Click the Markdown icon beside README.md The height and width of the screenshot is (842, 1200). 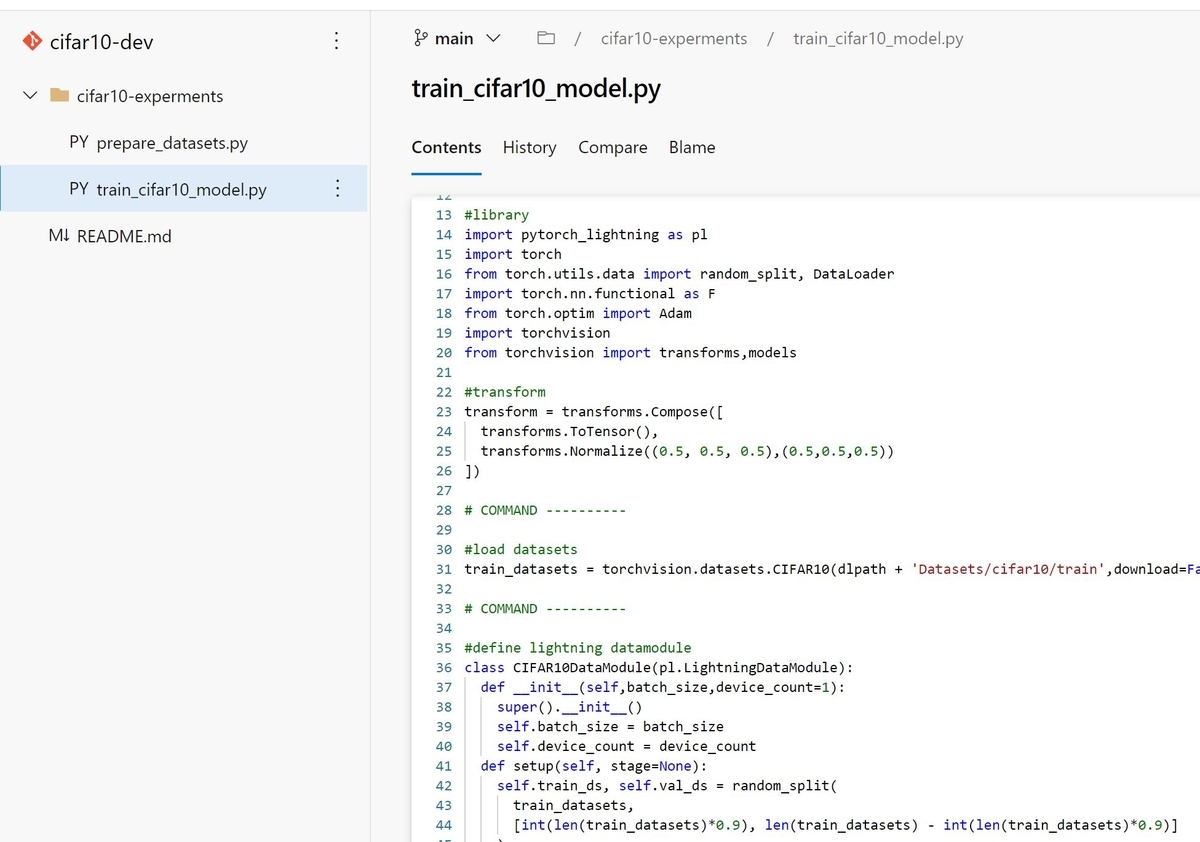(x=59, y=236)
